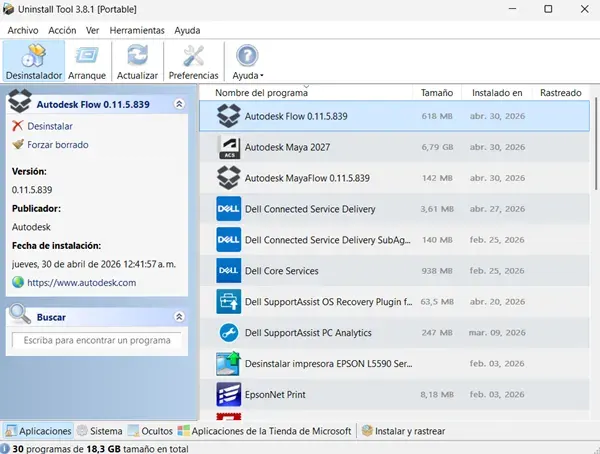This screenshot has height=454, width=600.
Task: Click the EpsonNet Print icon
Action: pos(228,394)
